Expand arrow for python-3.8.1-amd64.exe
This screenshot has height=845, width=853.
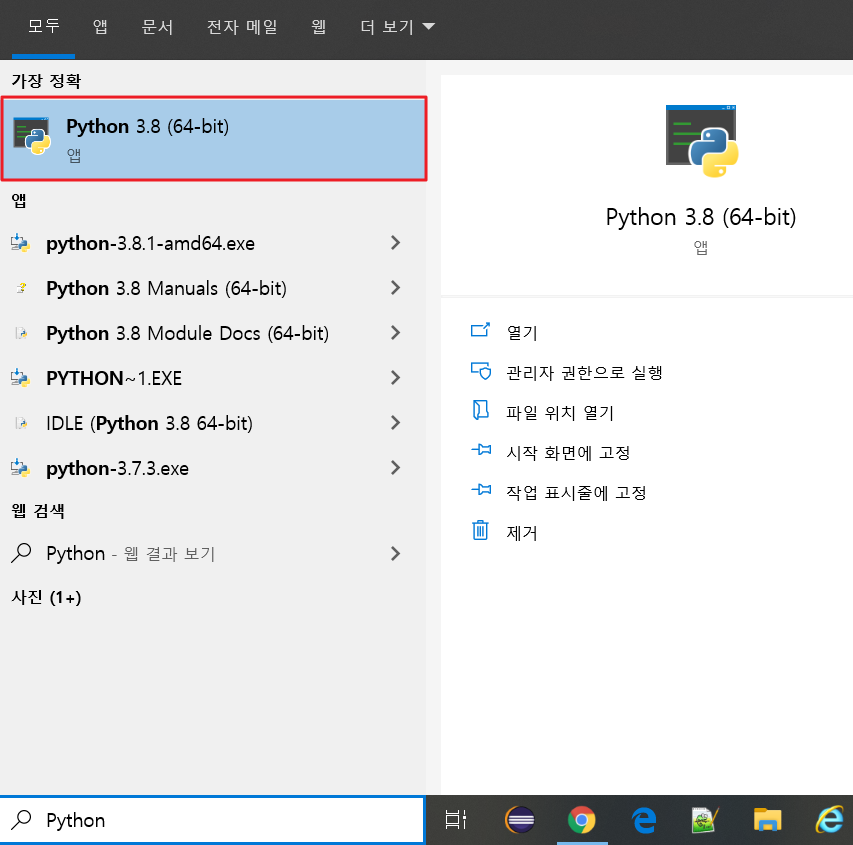point(395,243)
